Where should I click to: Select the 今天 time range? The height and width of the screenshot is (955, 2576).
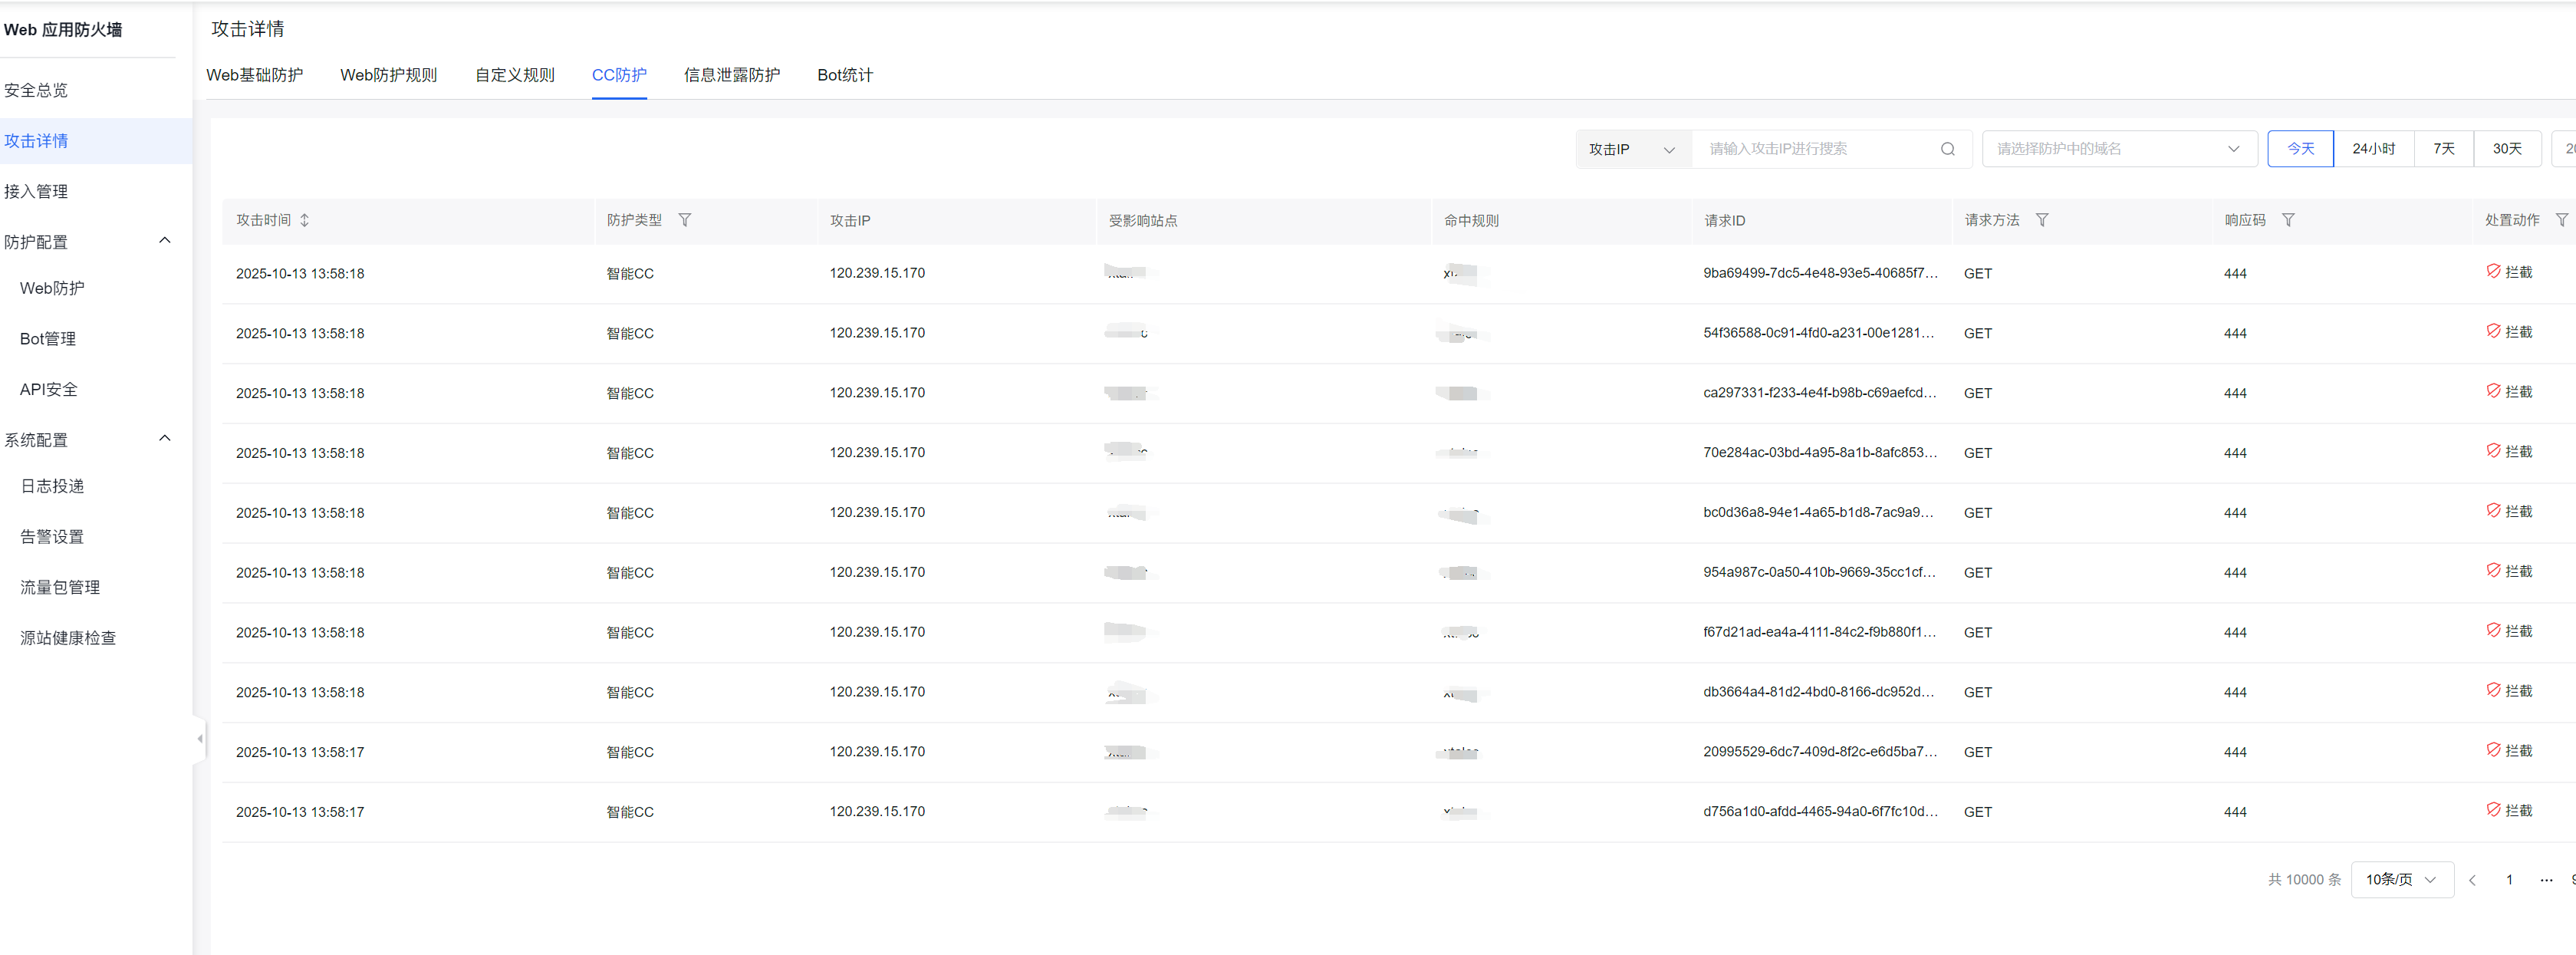[2299, 149]
